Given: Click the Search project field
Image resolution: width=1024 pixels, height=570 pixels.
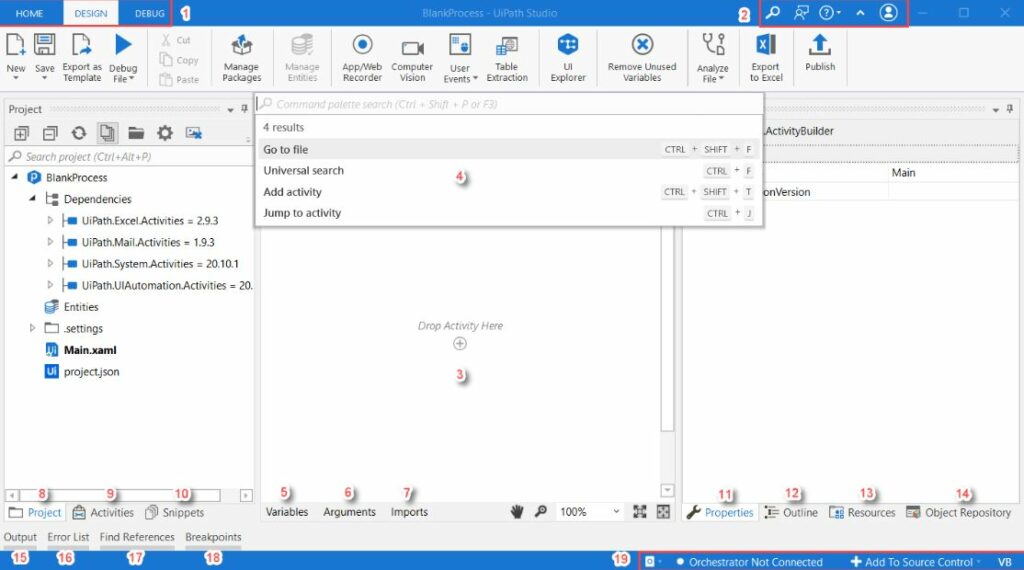Looking at the screenshot, I should coord(129,157).
